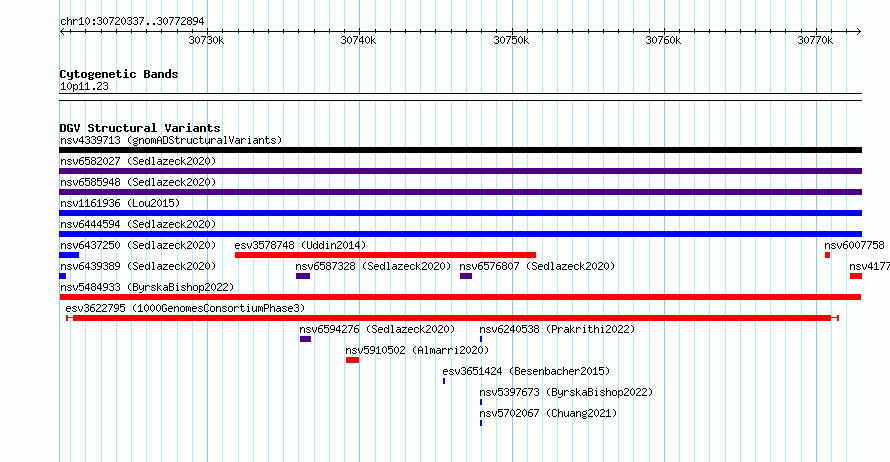Open esv3651424 Besenbacher2015 label

(526, 371)
